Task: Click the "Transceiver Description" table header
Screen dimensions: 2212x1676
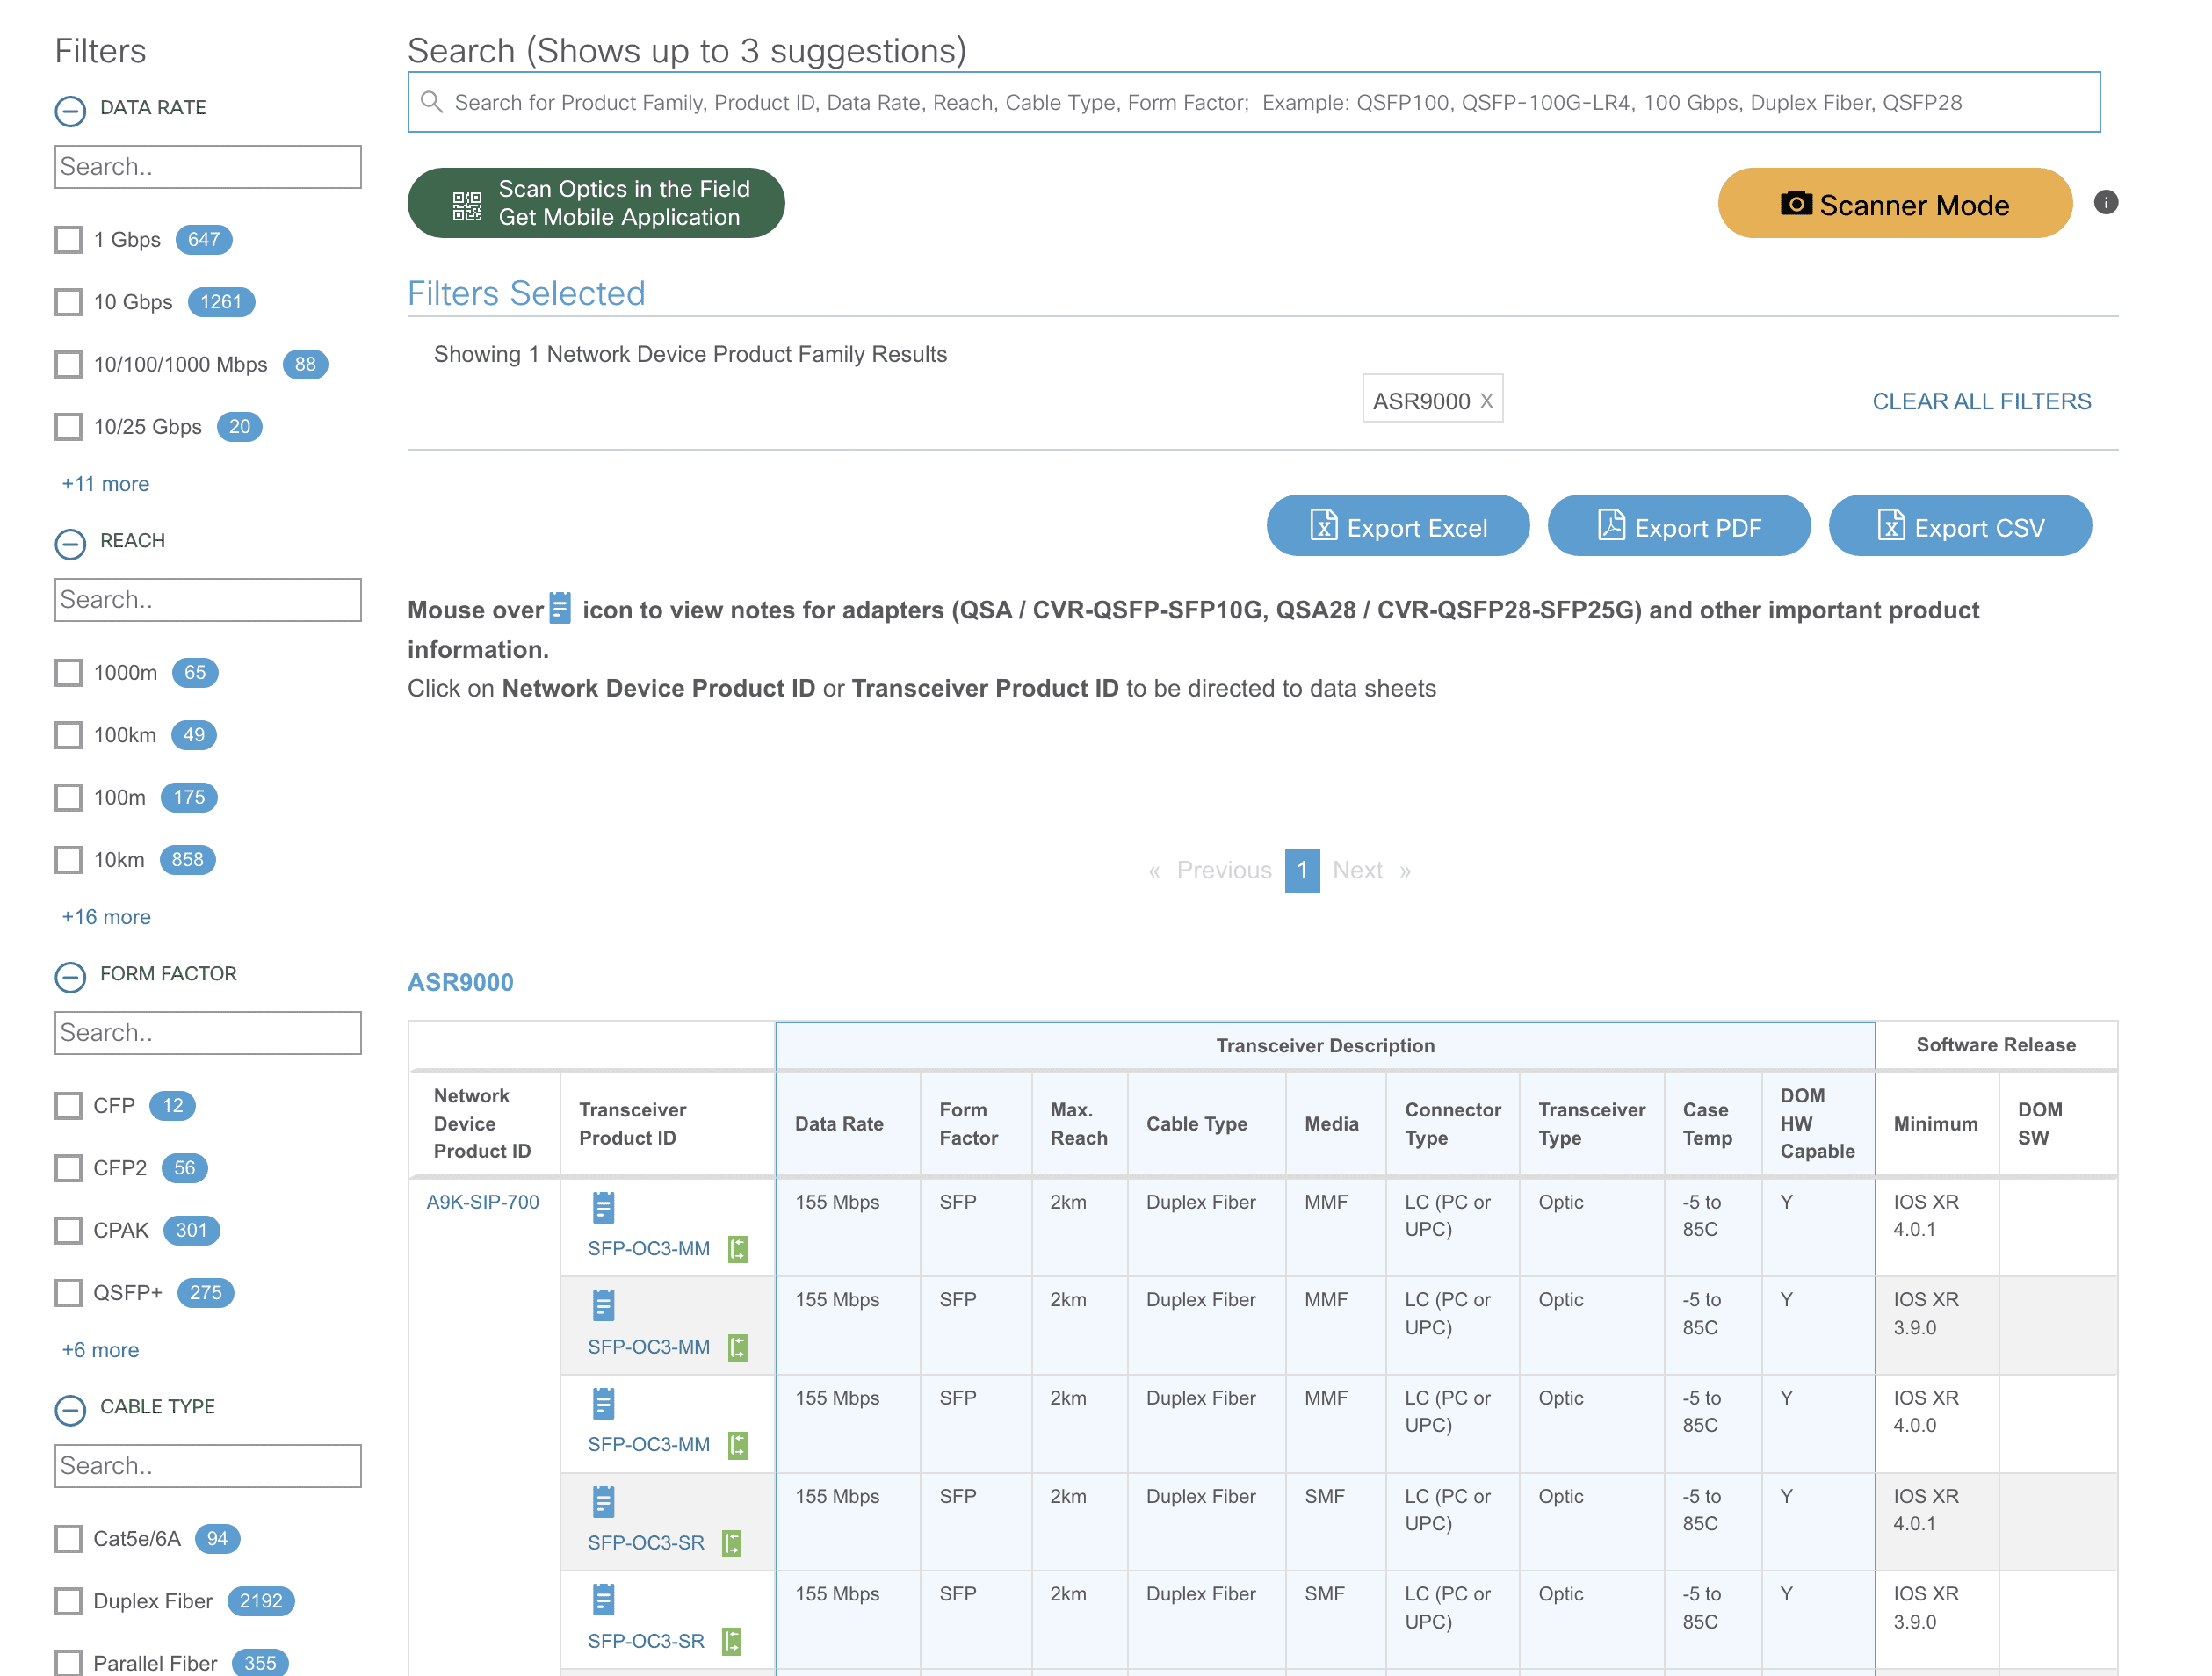Action: coord(1325,1046)
